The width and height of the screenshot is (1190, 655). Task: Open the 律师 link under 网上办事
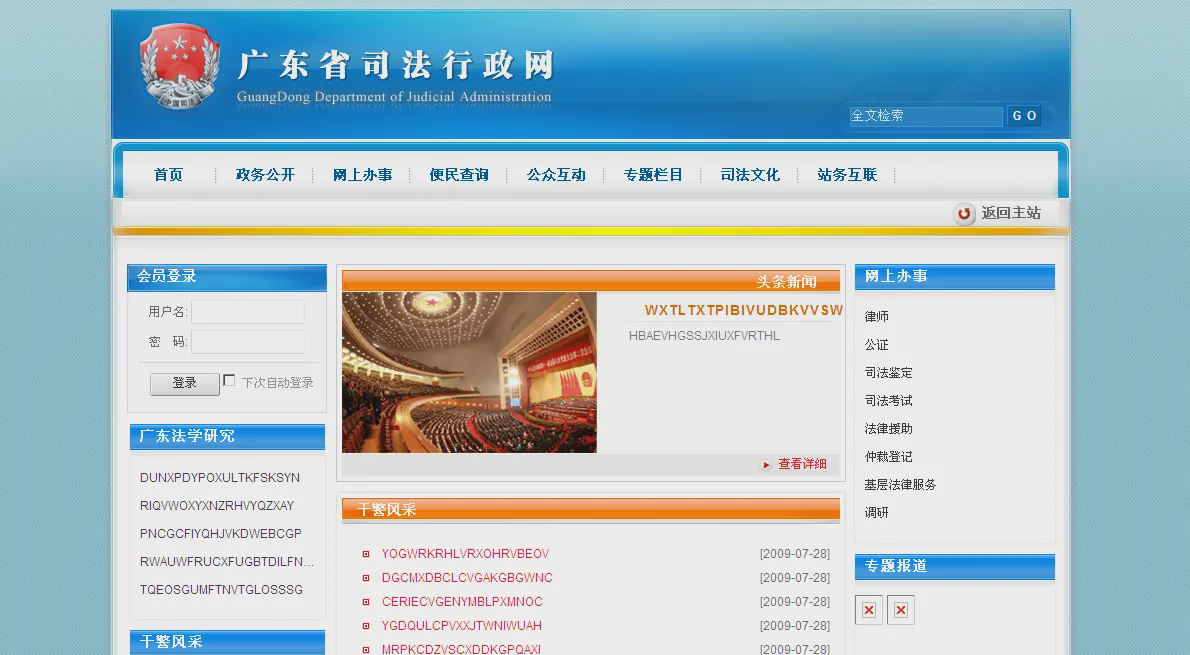877,317
